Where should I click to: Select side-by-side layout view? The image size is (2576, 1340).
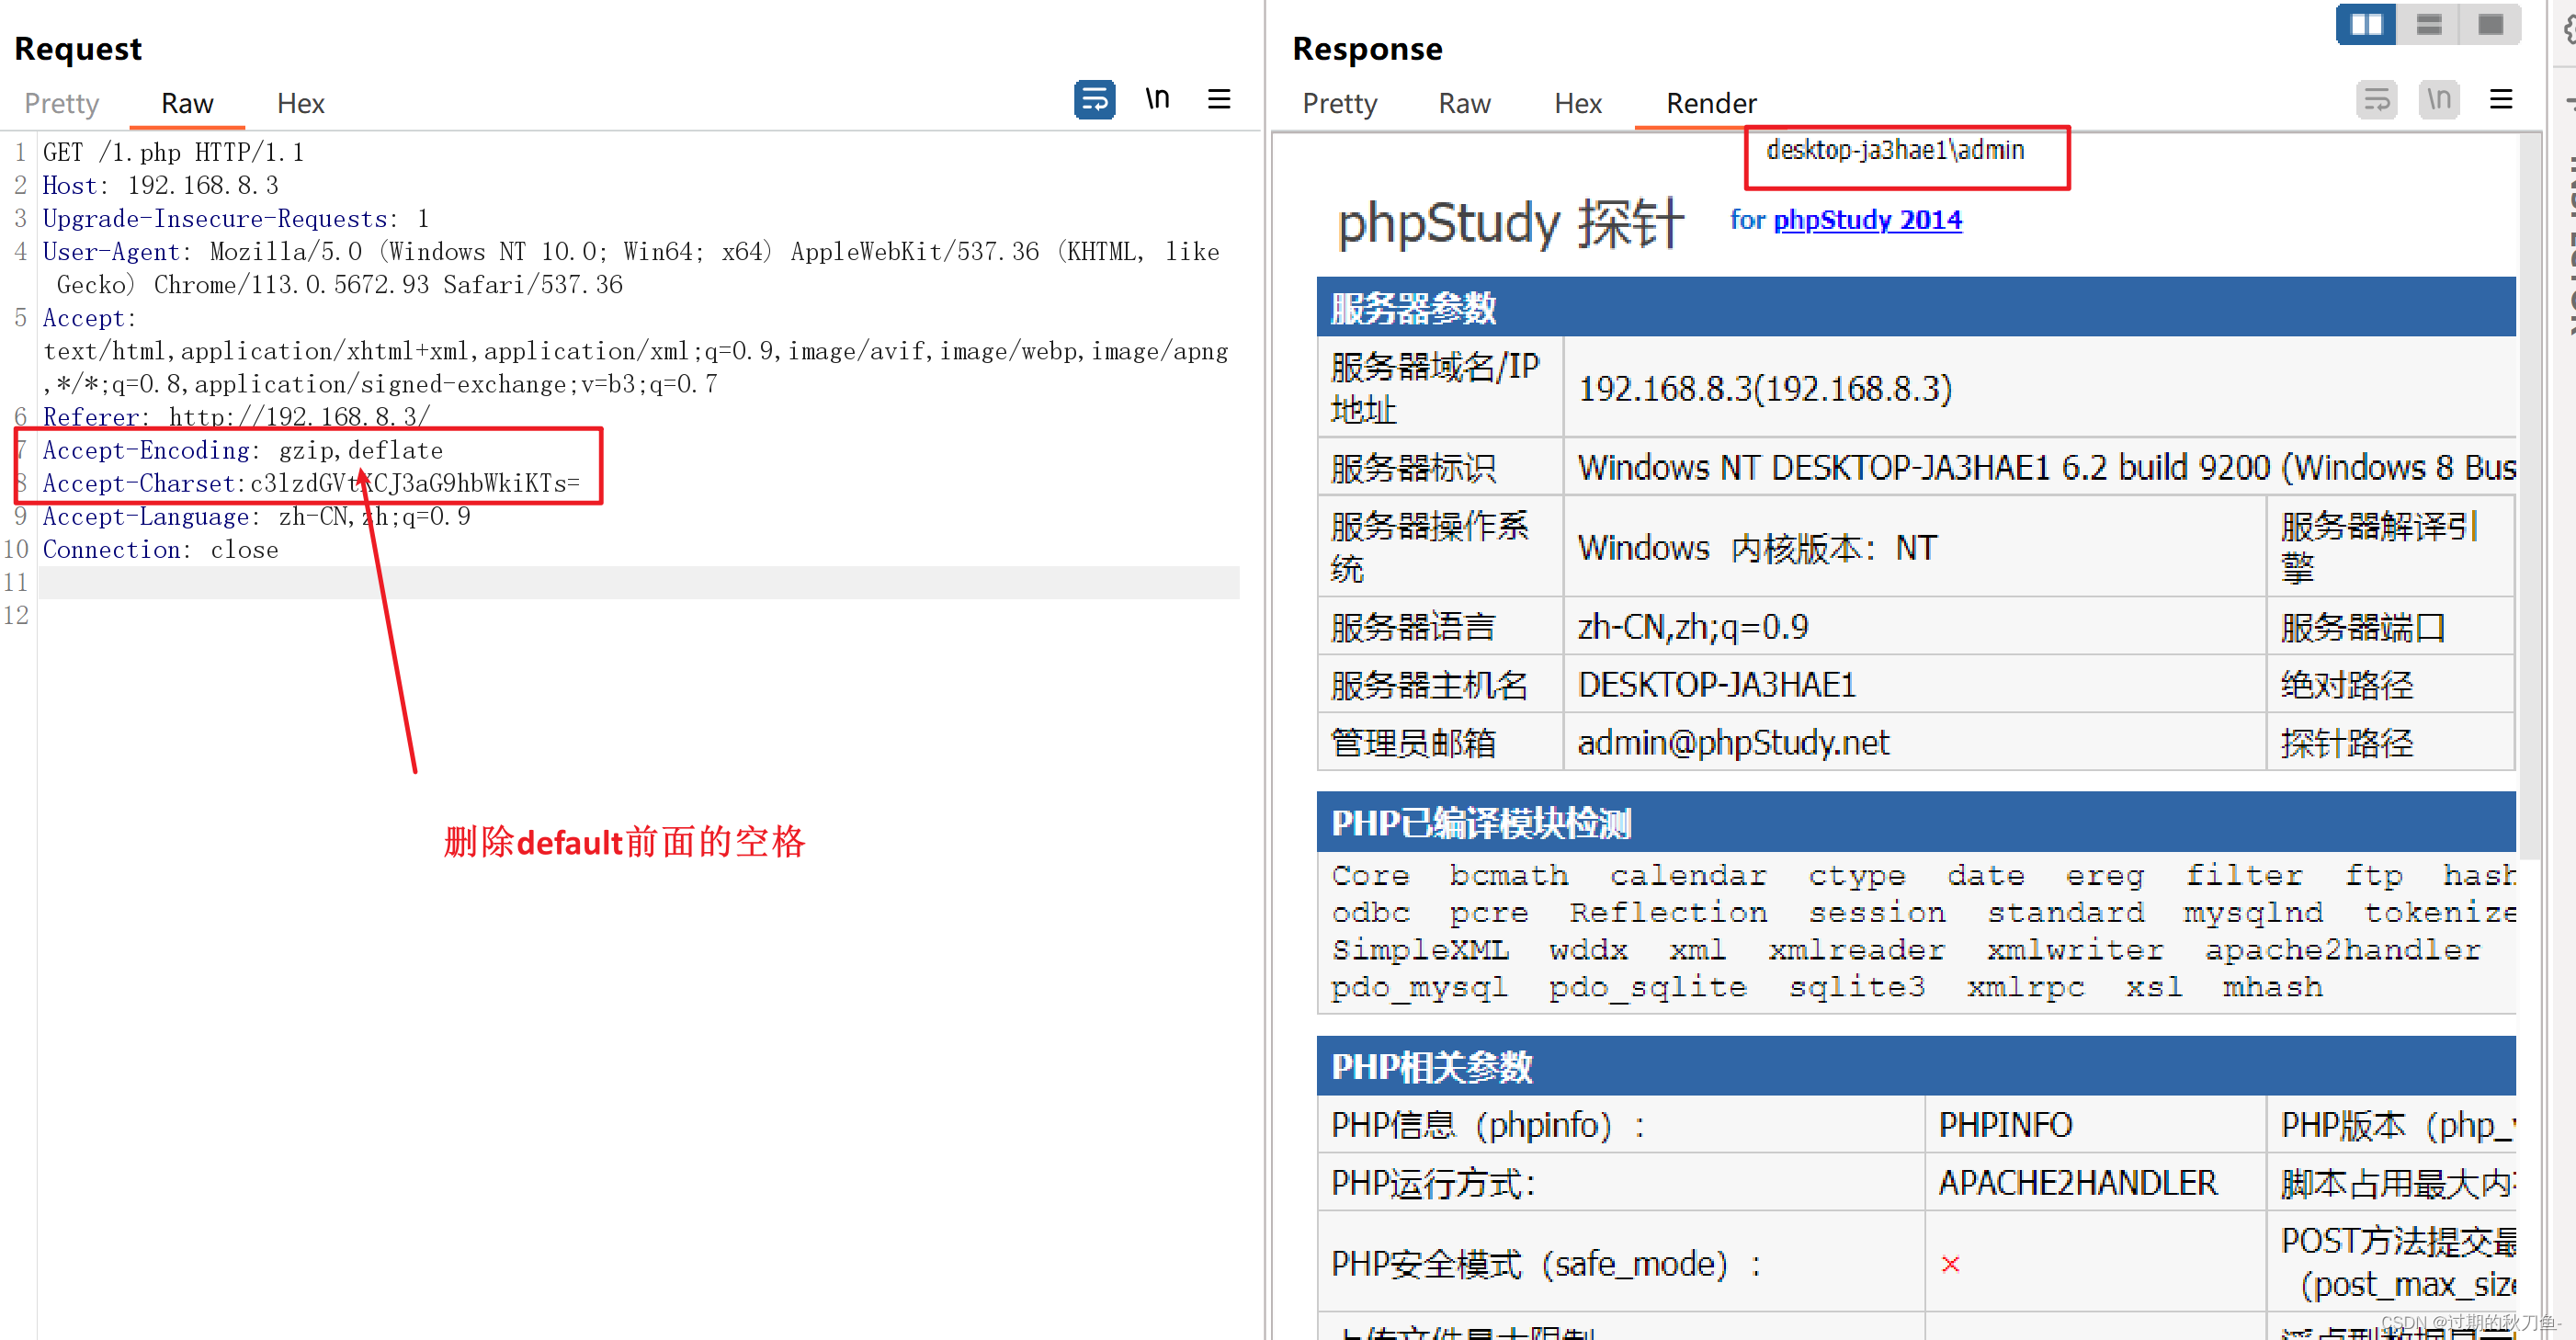(x=2365, y=25)
